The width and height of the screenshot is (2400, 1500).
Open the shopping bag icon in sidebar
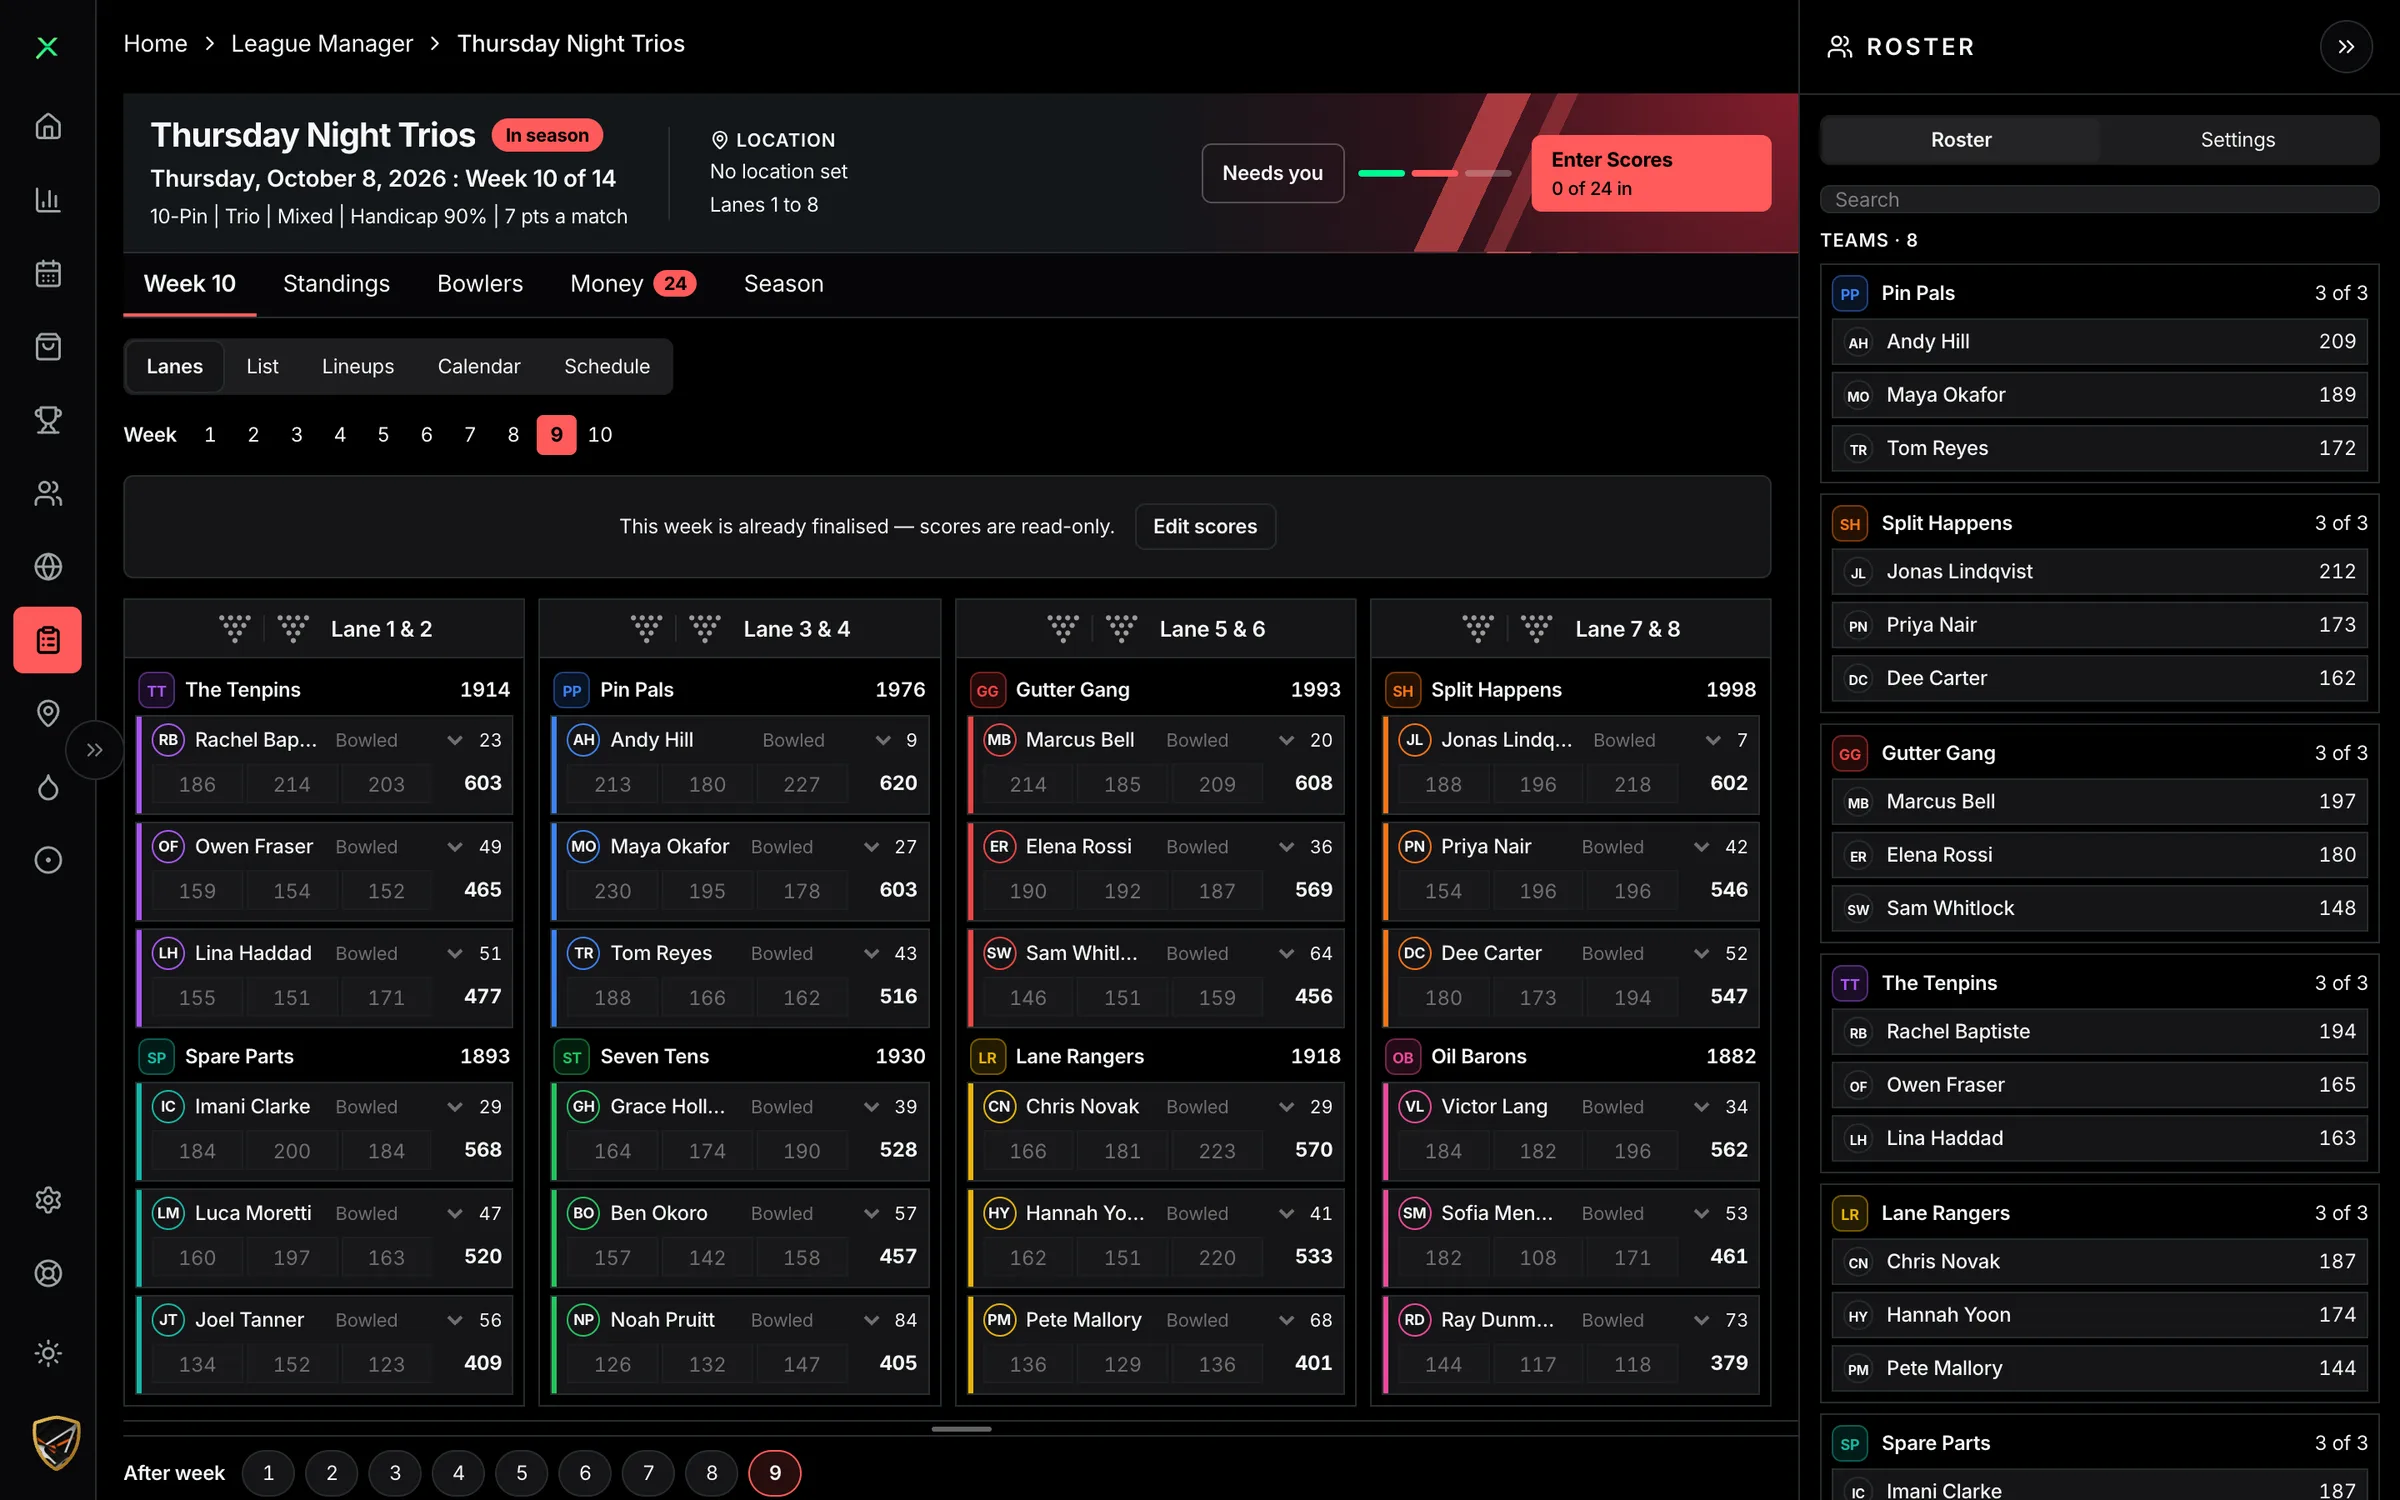(48, 347)
